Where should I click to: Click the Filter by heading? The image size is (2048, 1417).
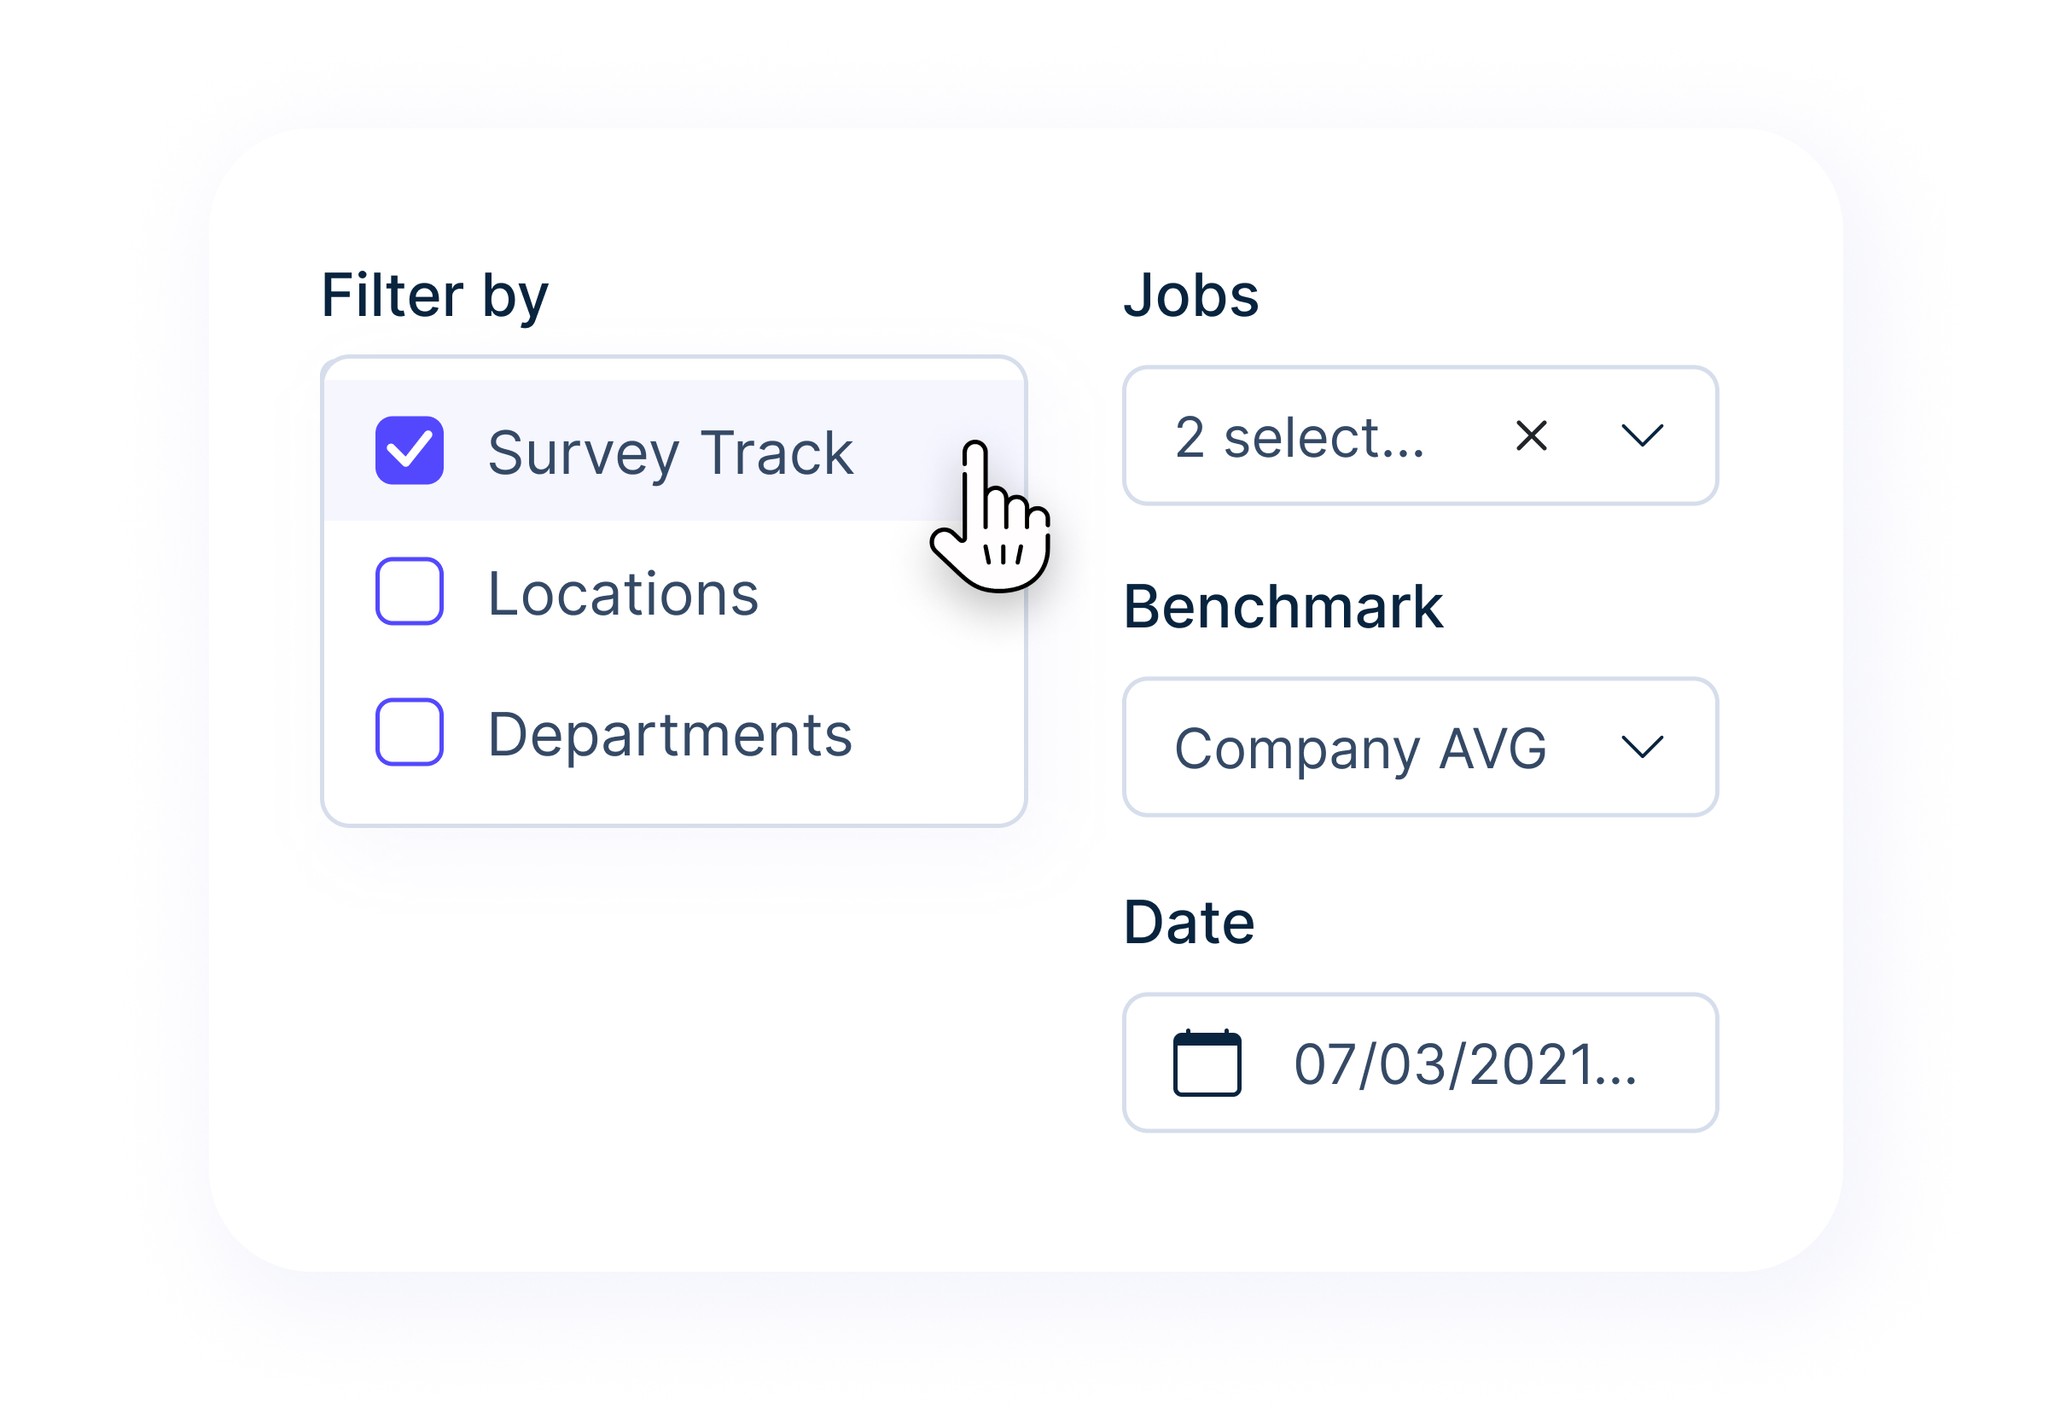point(434,294)
